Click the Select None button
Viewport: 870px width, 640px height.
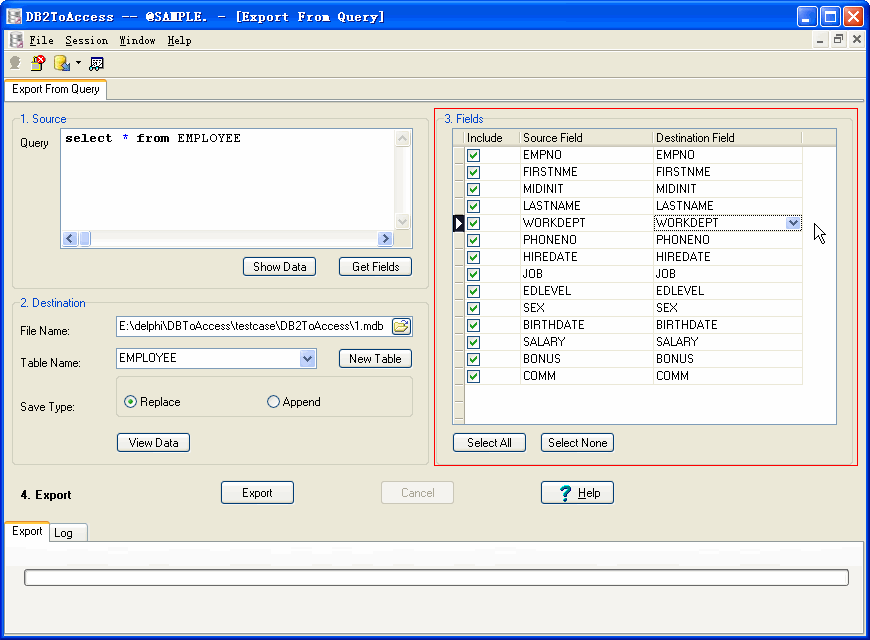pos(578,443)
